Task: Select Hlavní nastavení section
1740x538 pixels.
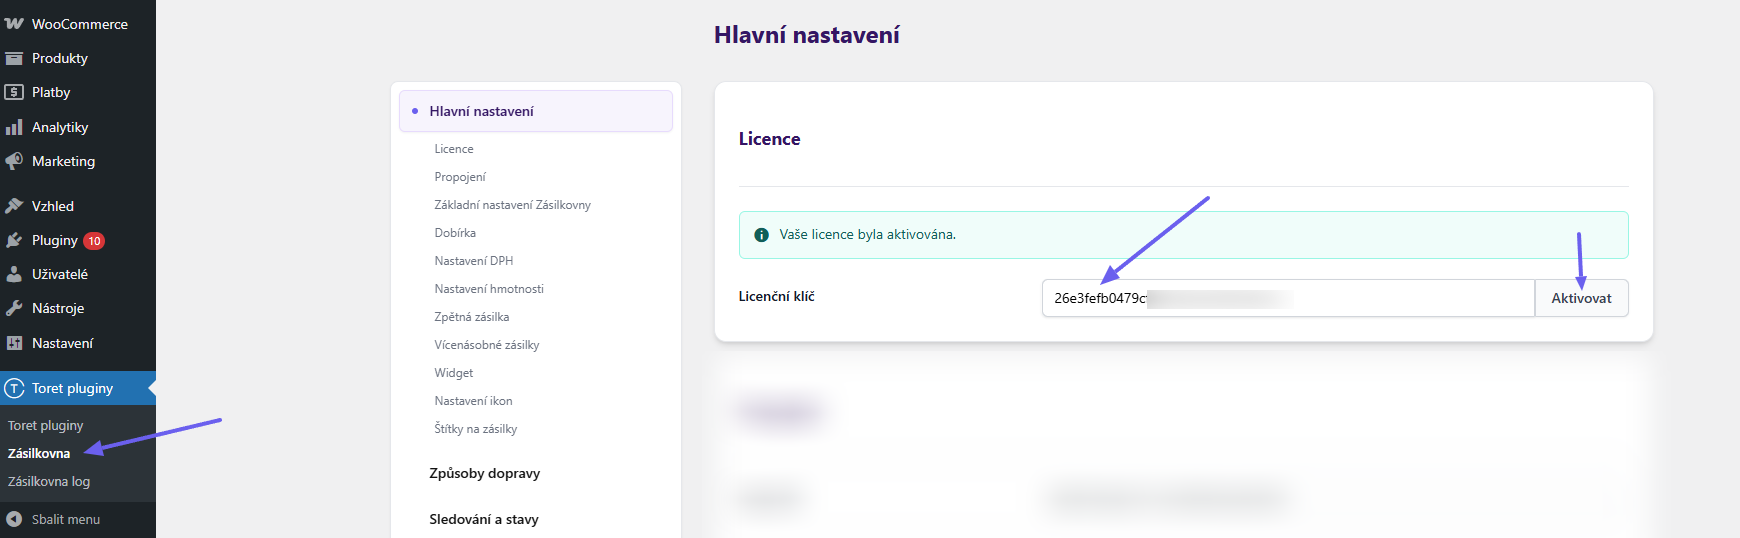Action: point(536,111)
